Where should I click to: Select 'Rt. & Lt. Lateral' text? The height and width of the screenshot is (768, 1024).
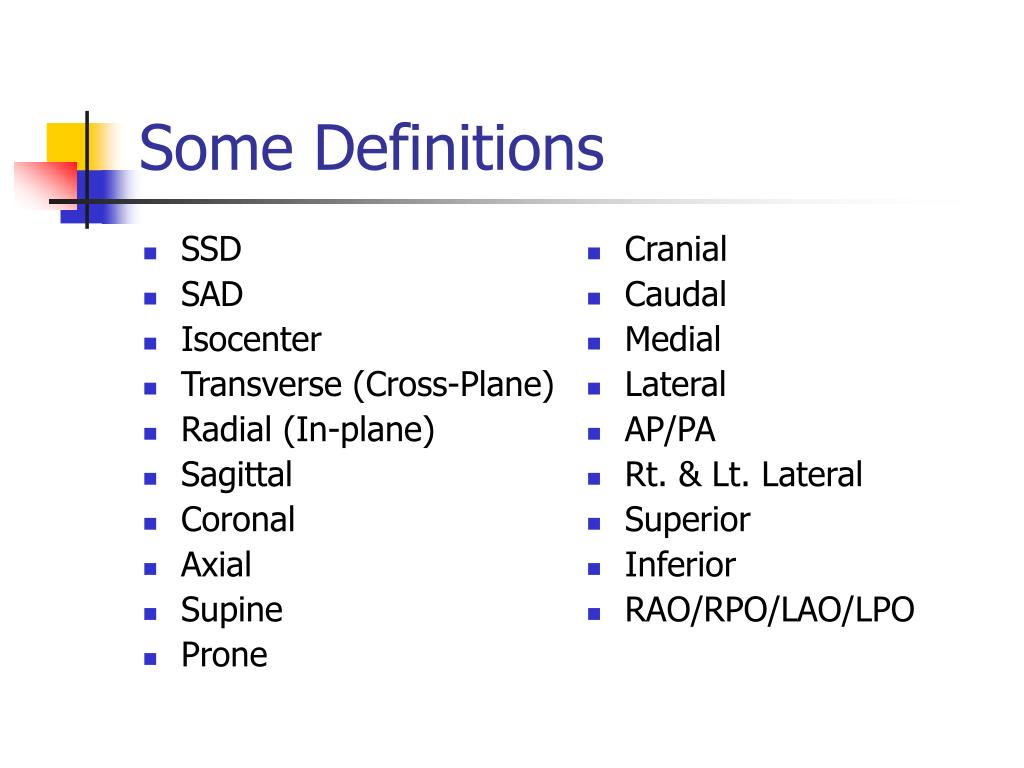[x=743, y=475]
